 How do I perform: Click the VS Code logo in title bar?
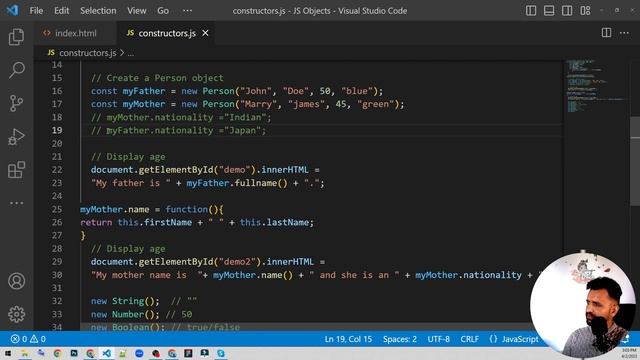click(x=12, y=10)
